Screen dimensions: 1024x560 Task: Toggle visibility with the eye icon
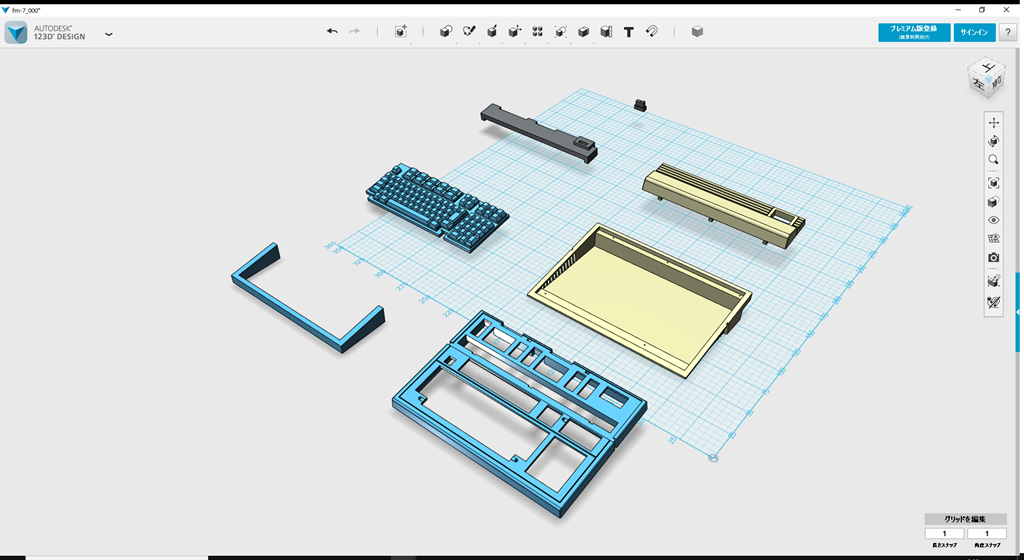coord(993,220)
